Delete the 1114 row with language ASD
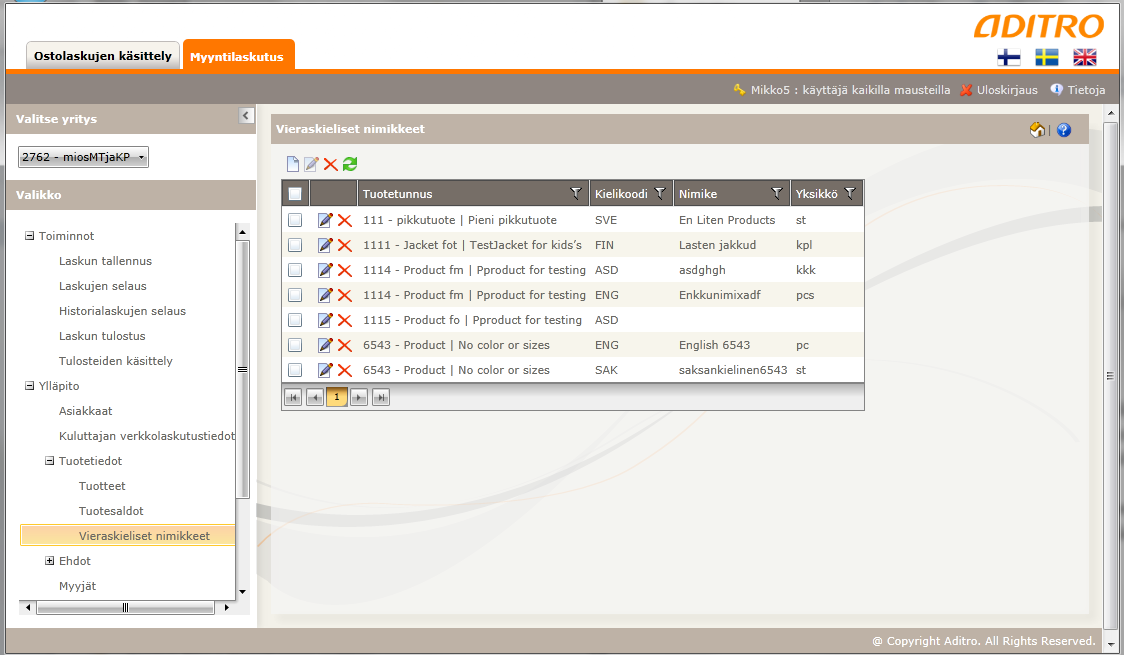Viewport: 1124px width, 655px height. tap(345, 270)
